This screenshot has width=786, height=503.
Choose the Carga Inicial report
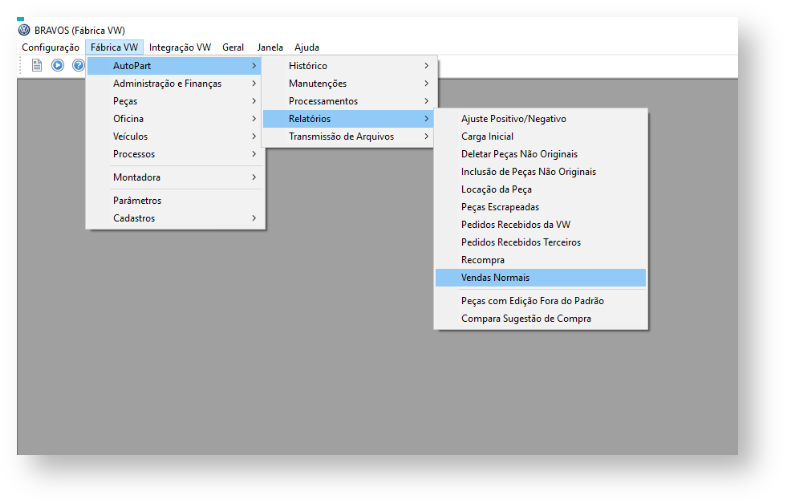click(541, 136)
